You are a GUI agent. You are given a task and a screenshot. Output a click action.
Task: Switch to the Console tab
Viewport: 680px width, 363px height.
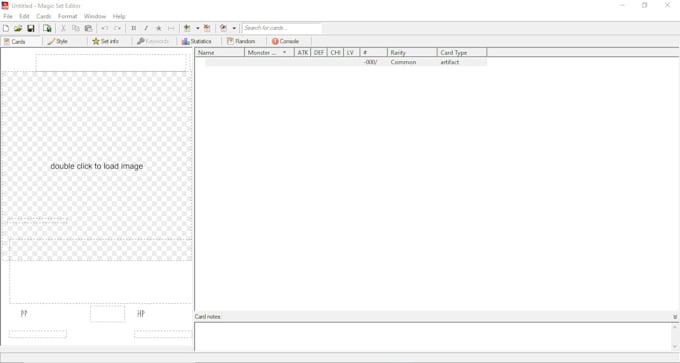coord(285,42)
